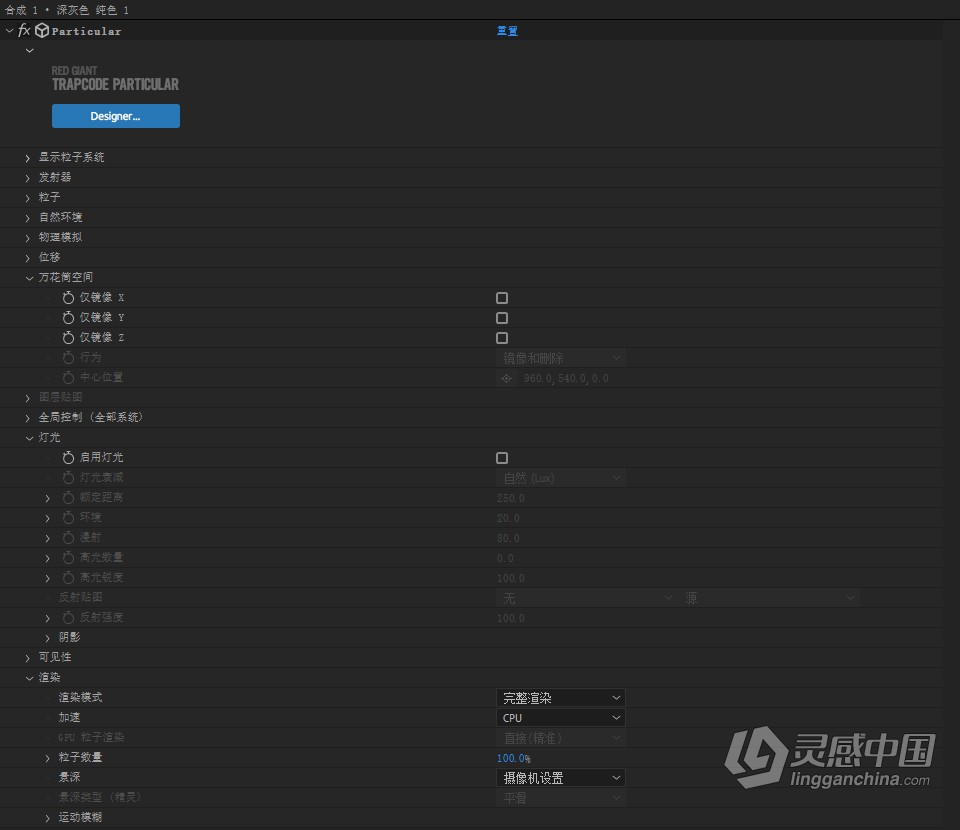Click stopwatch icon for 启用灯光
The height and width of the screenshot is (830, 960).
[x=68, y=457]
